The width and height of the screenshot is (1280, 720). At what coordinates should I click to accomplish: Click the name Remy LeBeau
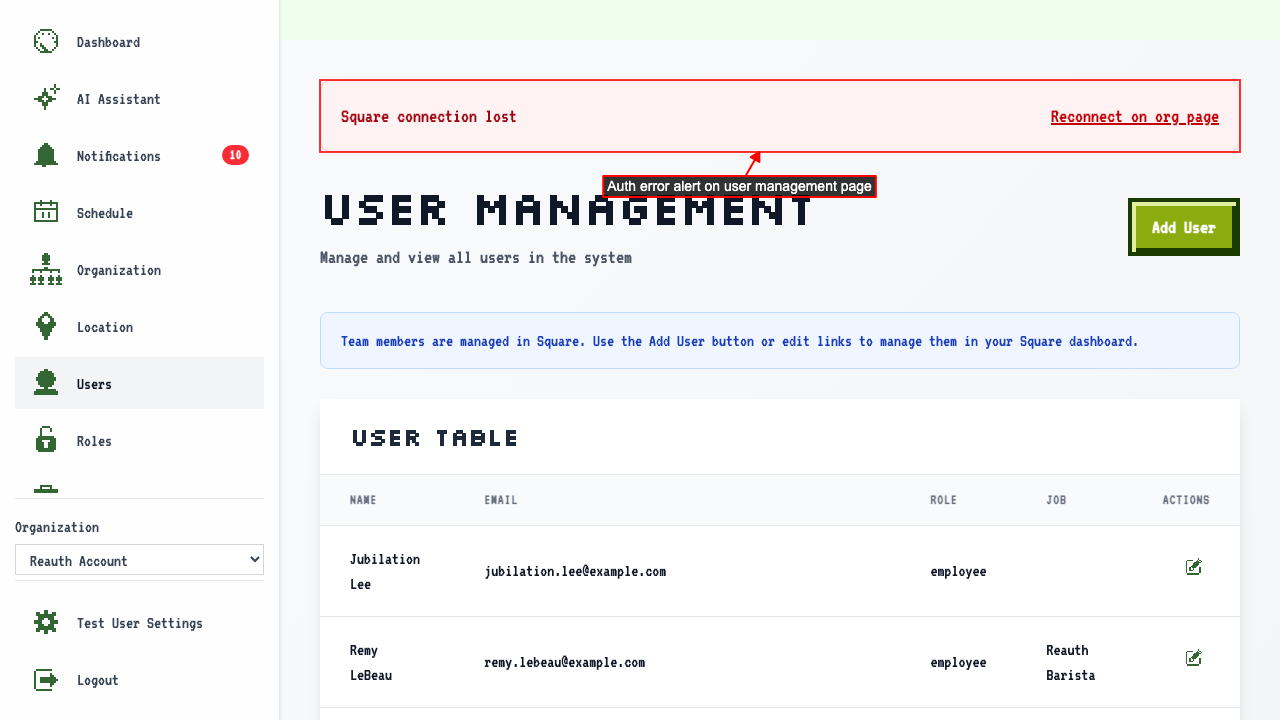371,662
